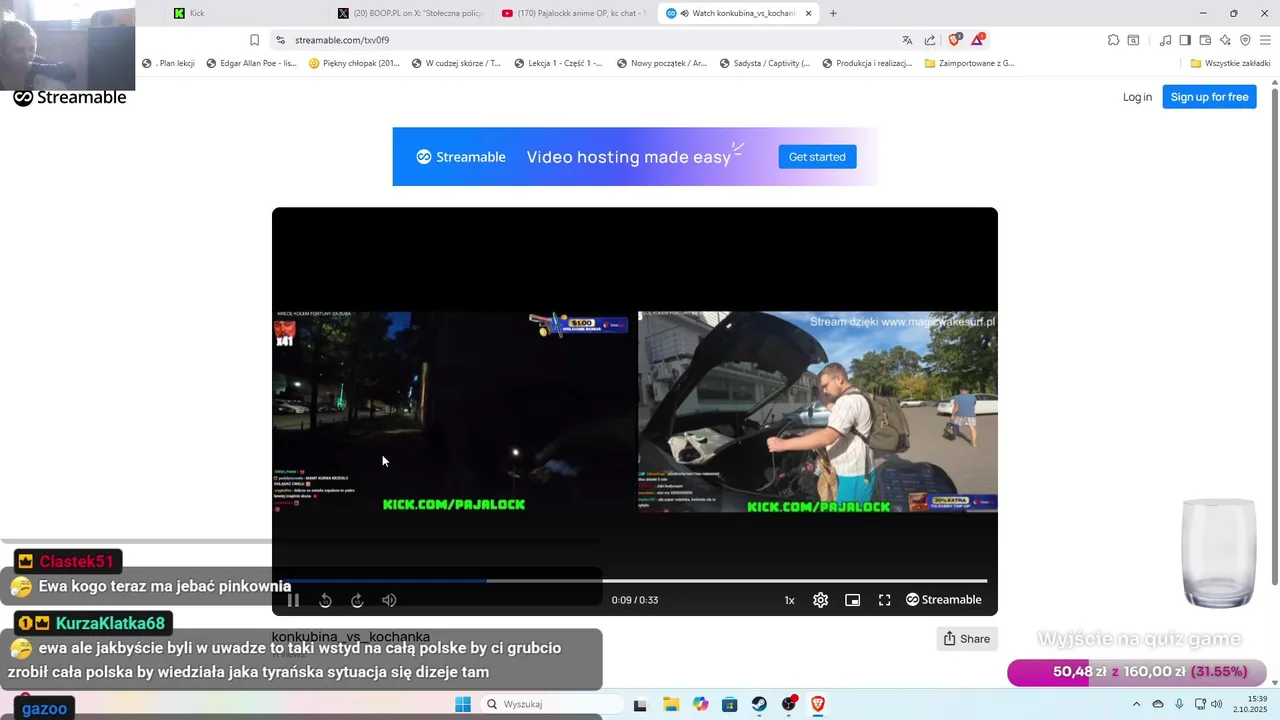Open Leo AI sparkle icon
The width and height of the screenshot is (1280, 720).
tap(1225, 40)
